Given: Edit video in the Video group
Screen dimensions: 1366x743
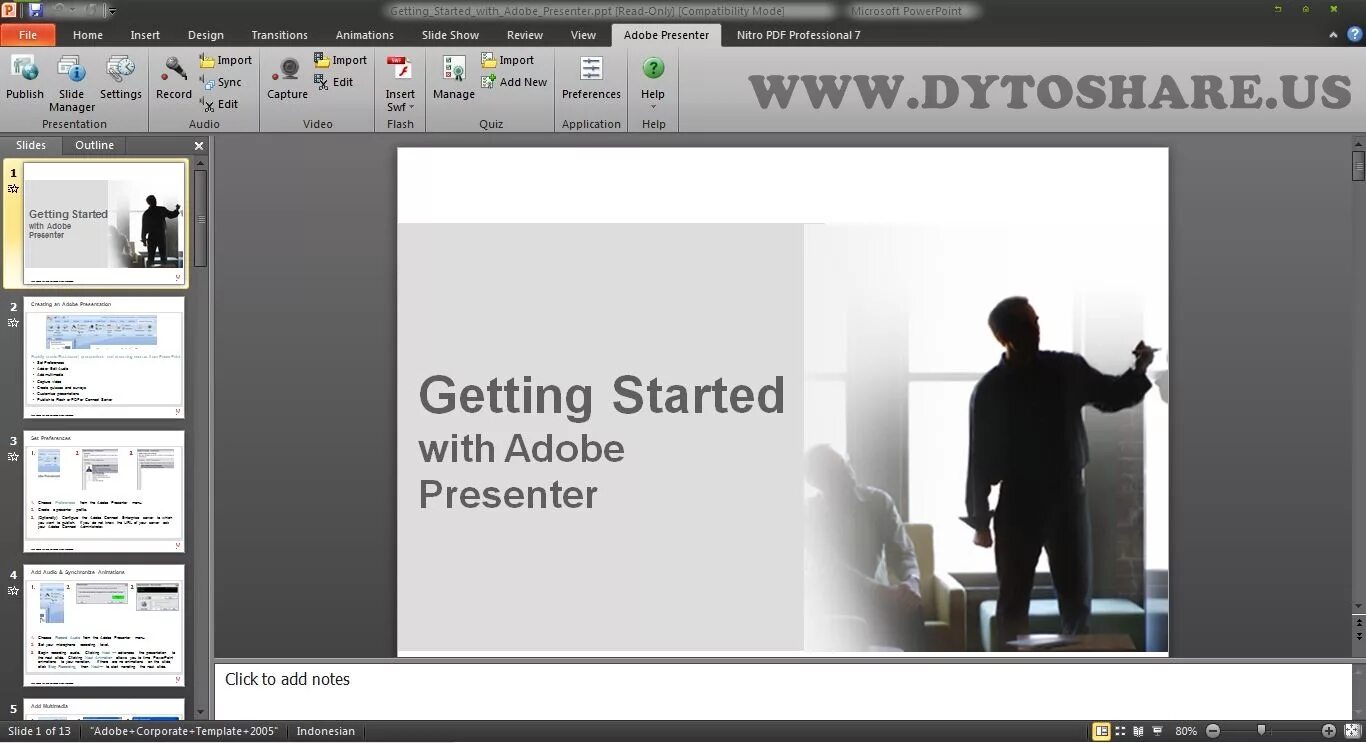Looking at the screenshot, I should [334, 82].
